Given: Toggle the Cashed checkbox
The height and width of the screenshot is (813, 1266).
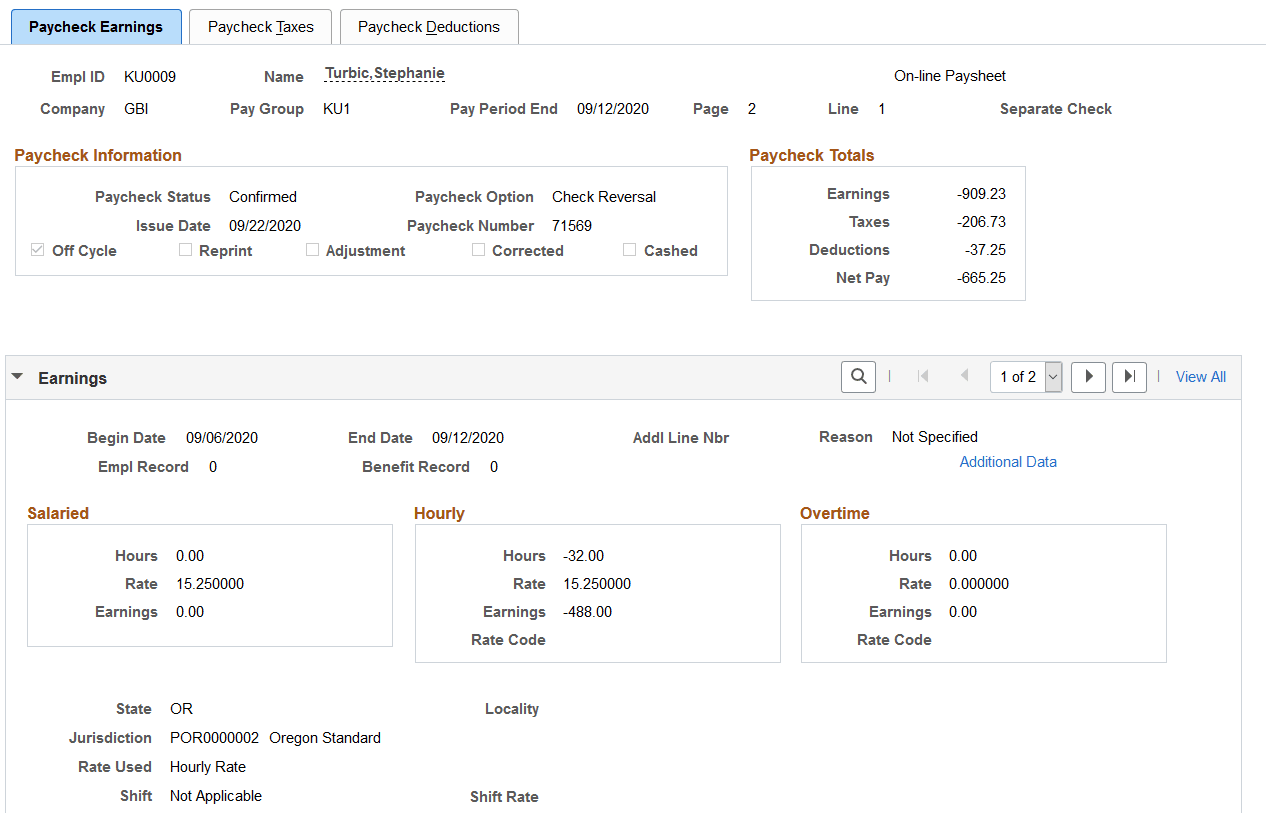Looking at the screenshot, I should click(629, 250).
